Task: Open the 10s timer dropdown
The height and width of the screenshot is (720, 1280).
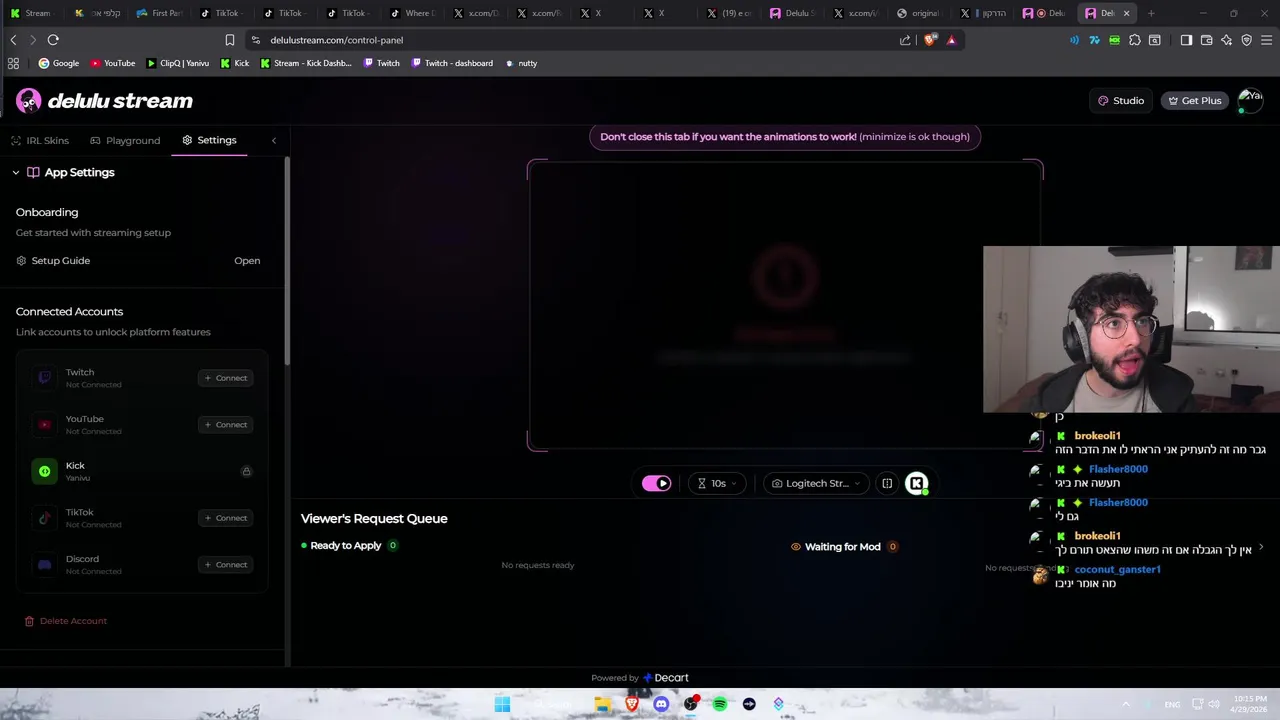Action: [x=718, y=483]
